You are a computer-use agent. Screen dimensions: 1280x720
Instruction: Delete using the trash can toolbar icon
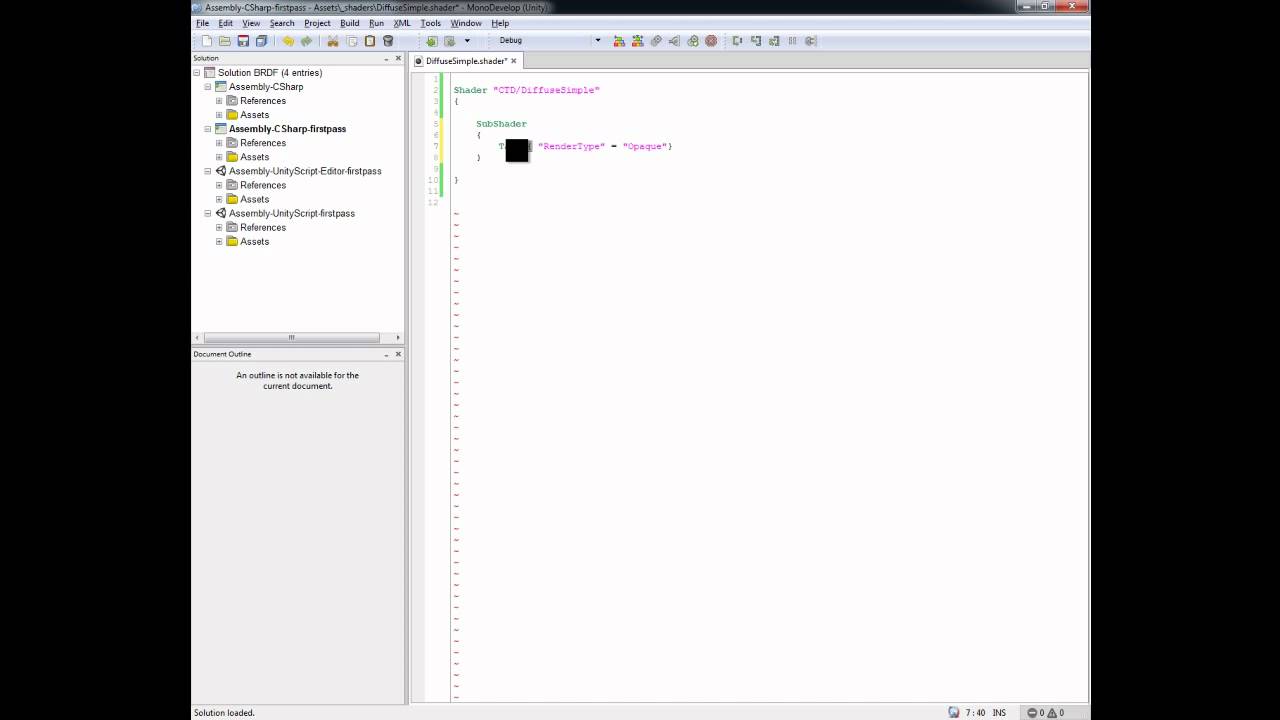pyautogui.click(x=388, y=41)
